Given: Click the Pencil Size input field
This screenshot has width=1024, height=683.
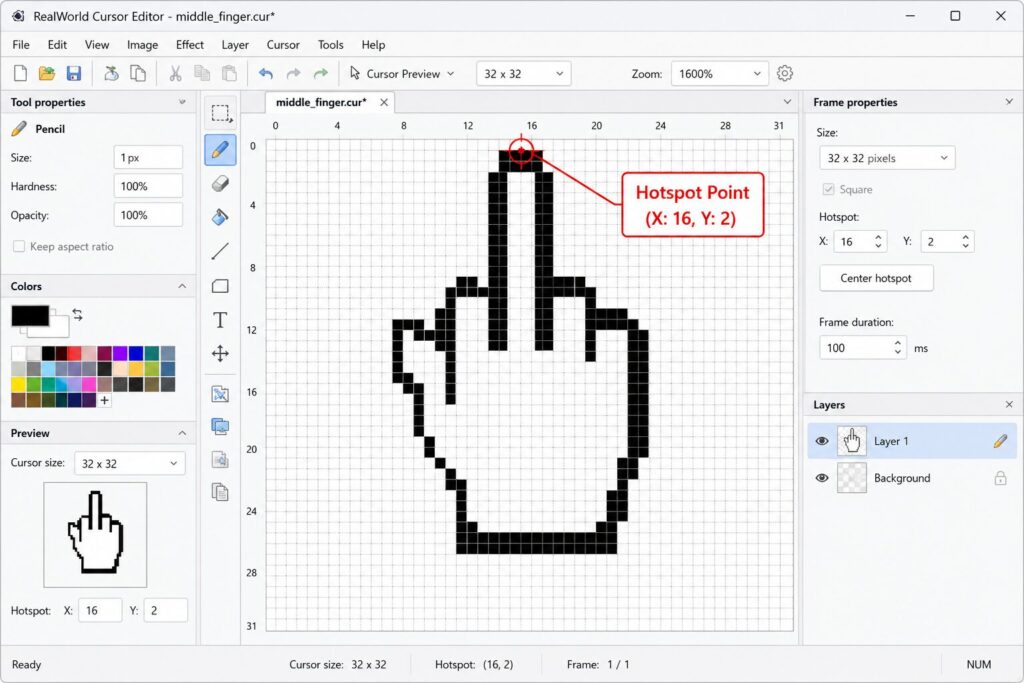Looking at the screenshot, I should (x=148, y=158).
